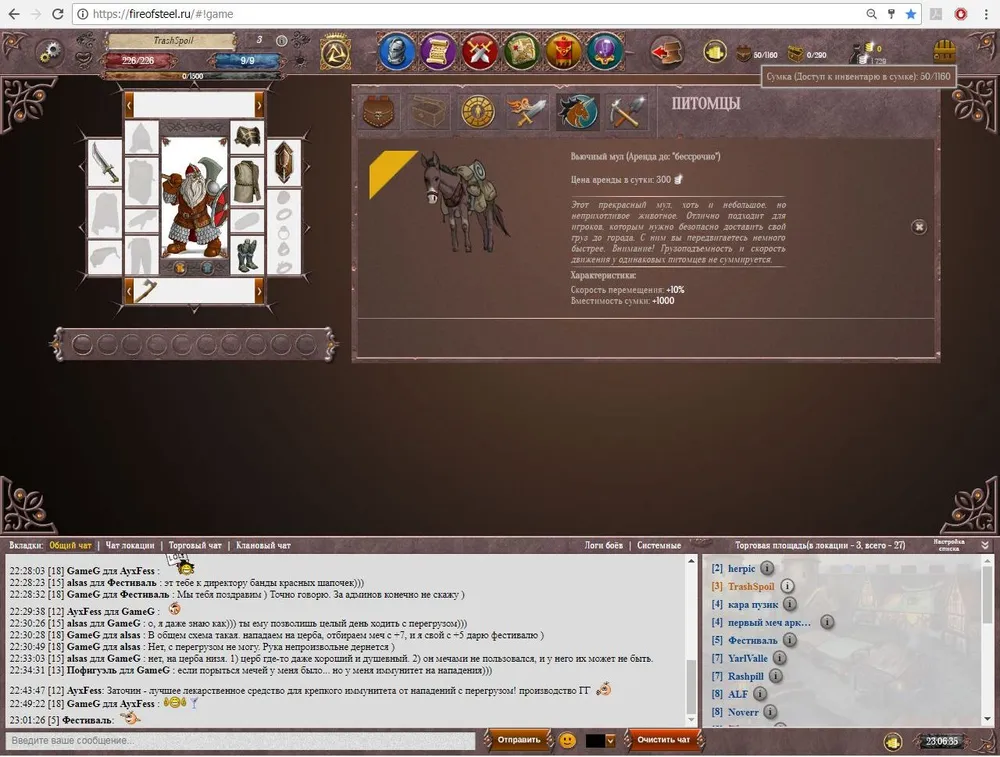This screenshot has height=757, width=1000.
Task: Click the steel boots equipment slot
Action: coord(247,255)
